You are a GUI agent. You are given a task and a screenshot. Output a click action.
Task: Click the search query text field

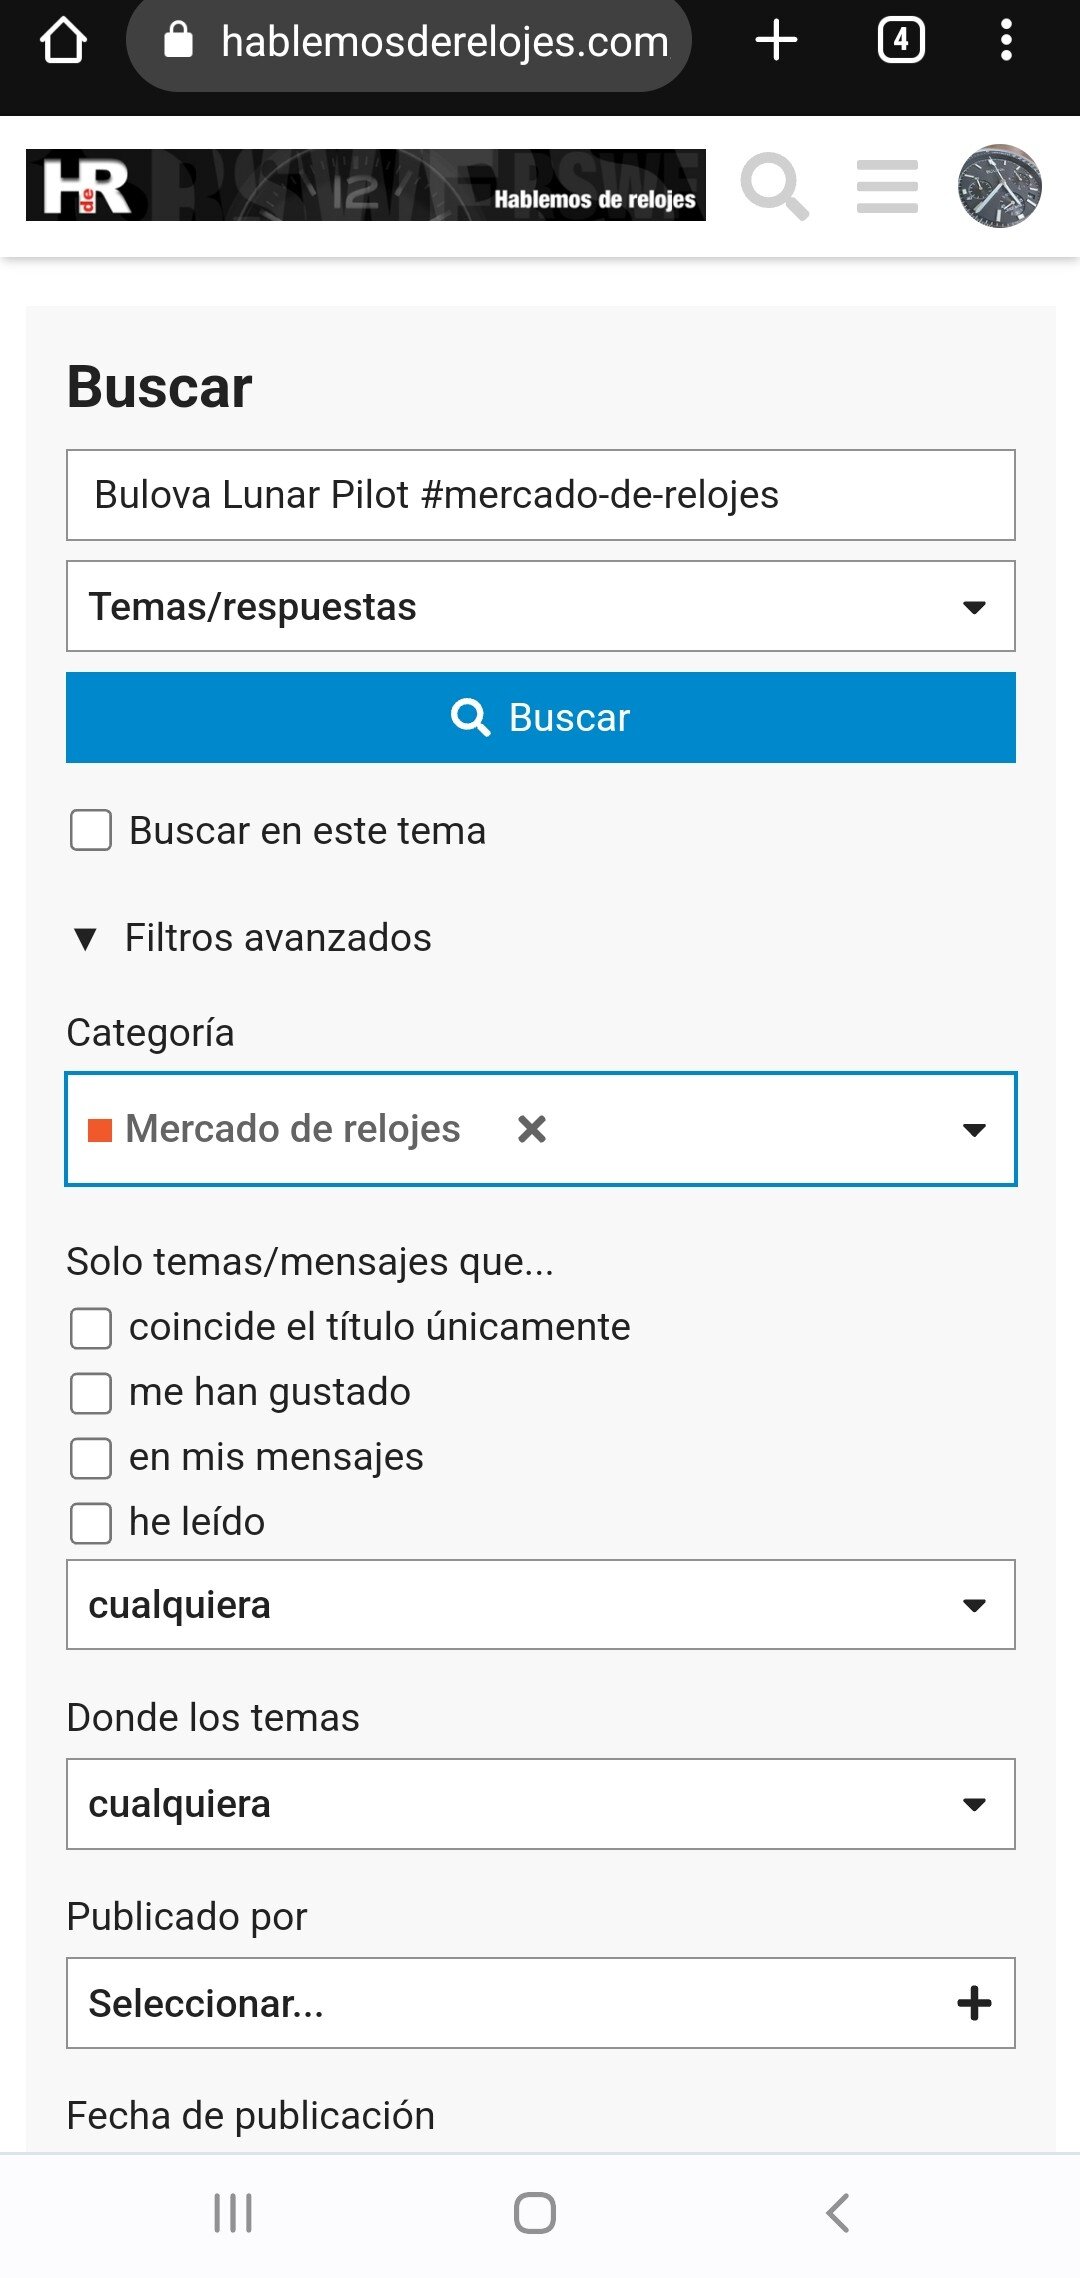tap(540, 495)
